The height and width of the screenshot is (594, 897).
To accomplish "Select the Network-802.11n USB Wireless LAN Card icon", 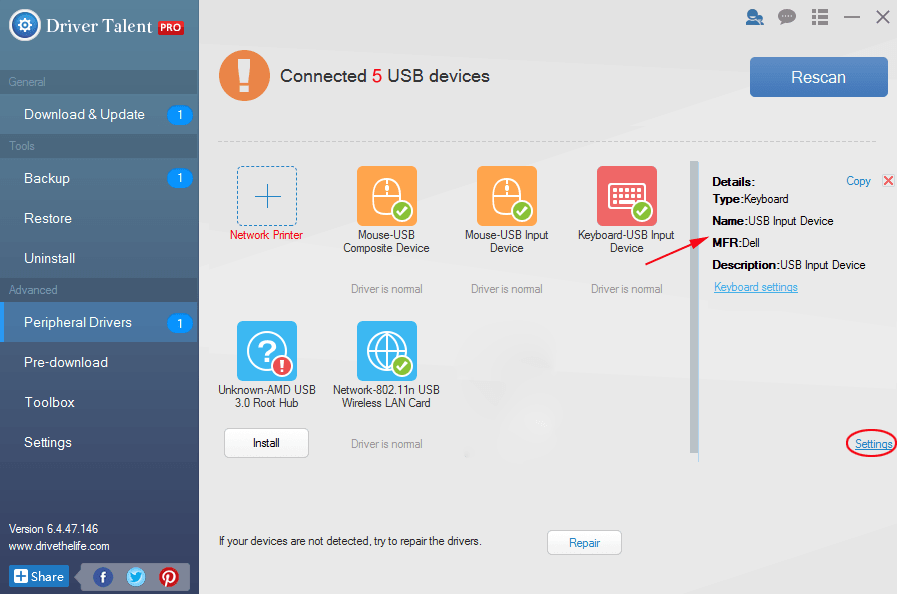I will tap(387, 351).
